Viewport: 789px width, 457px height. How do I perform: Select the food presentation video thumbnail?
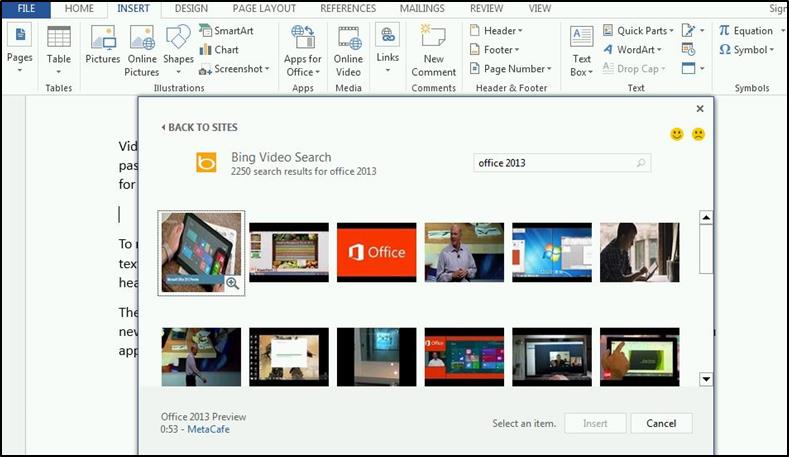coord(289,252)
